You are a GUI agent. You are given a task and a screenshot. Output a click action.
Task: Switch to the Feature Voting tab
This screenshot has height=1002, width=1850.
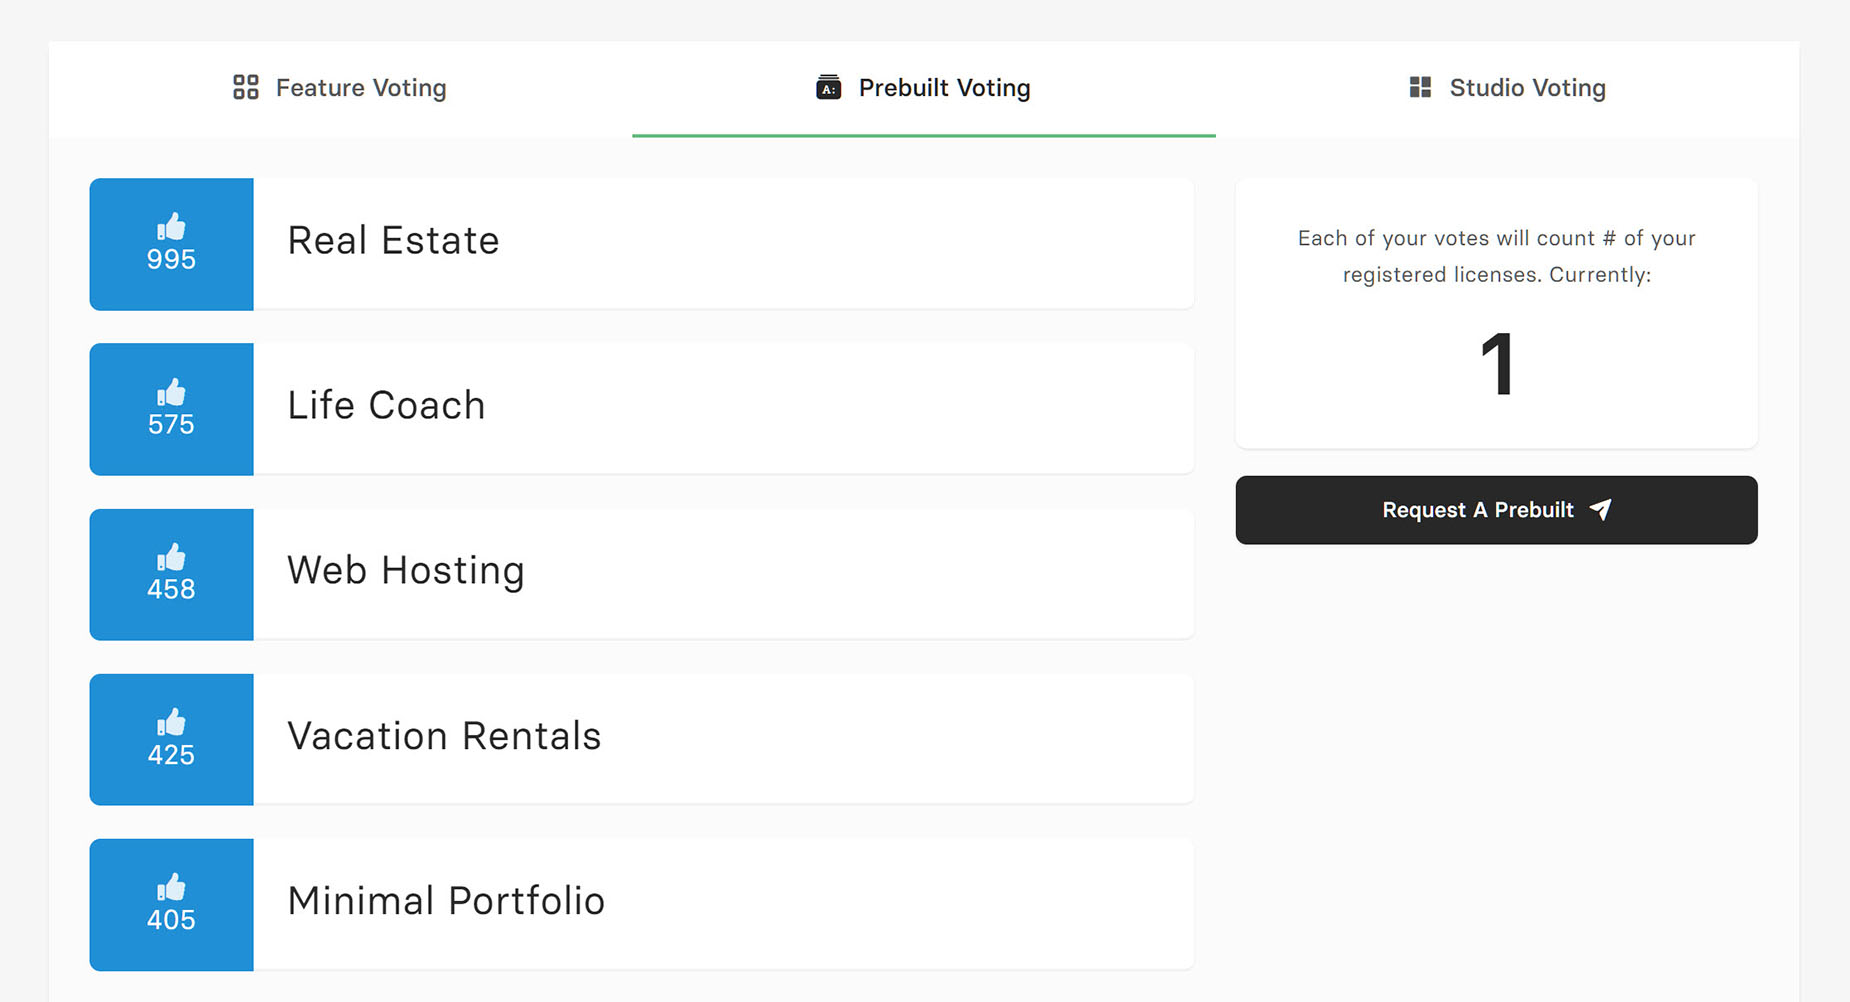coord(340,88)
